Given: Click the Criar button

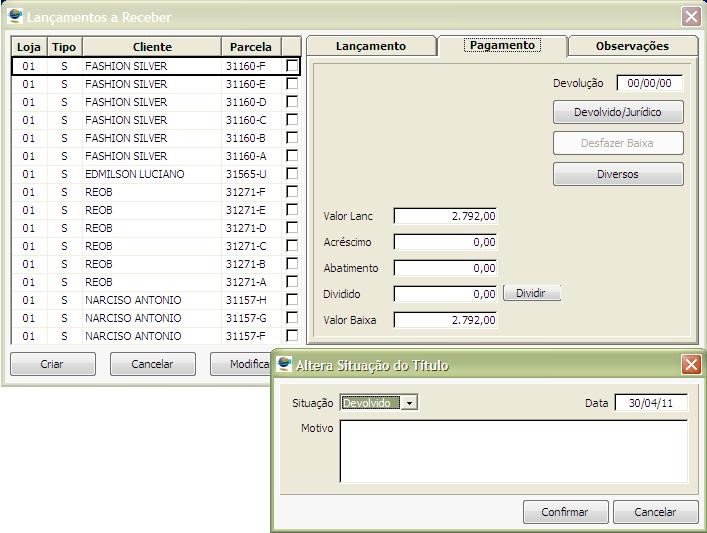Looking at the screenshot, I should coord(52,364).
